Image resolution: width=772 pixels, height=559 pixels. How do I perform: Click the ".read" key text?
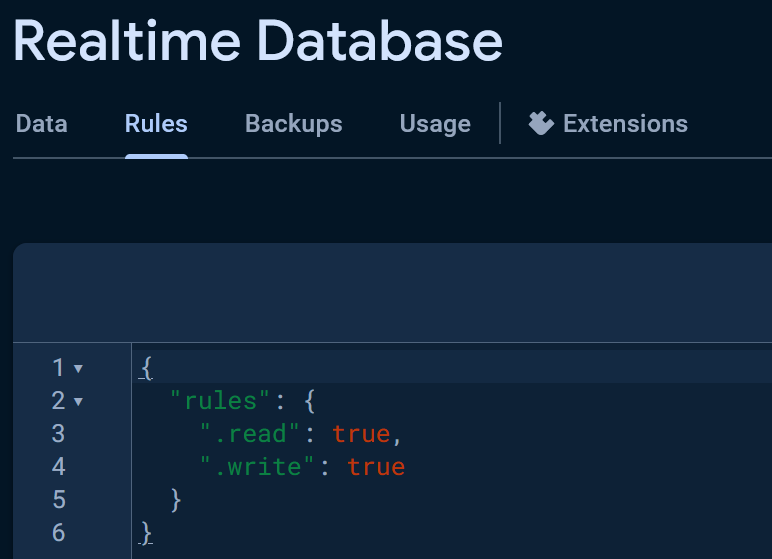pos(250,434)
